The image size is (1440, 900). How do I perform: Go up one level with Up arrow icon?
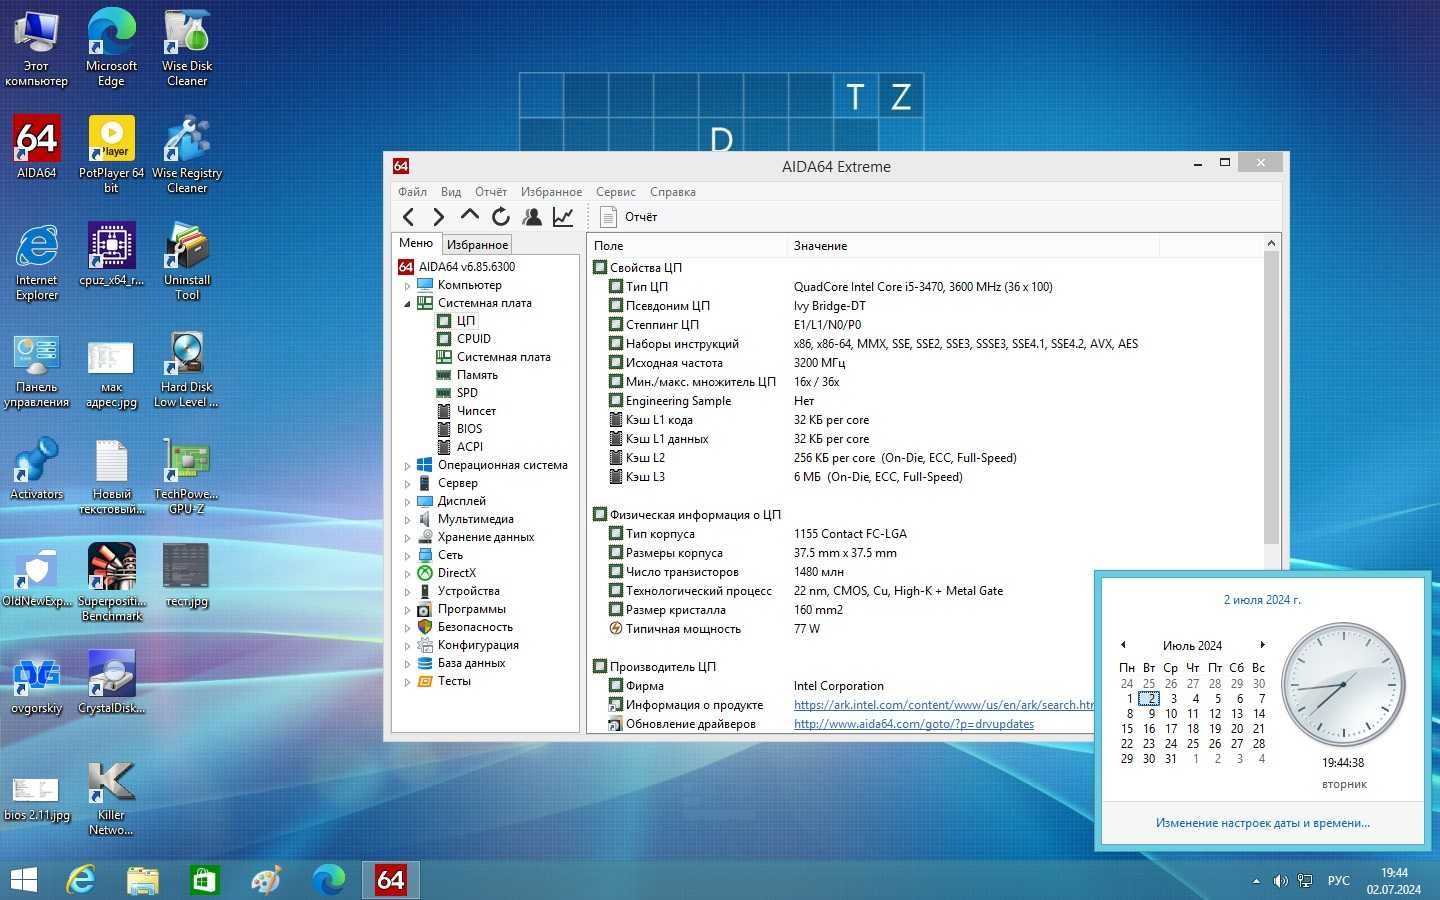470,215
